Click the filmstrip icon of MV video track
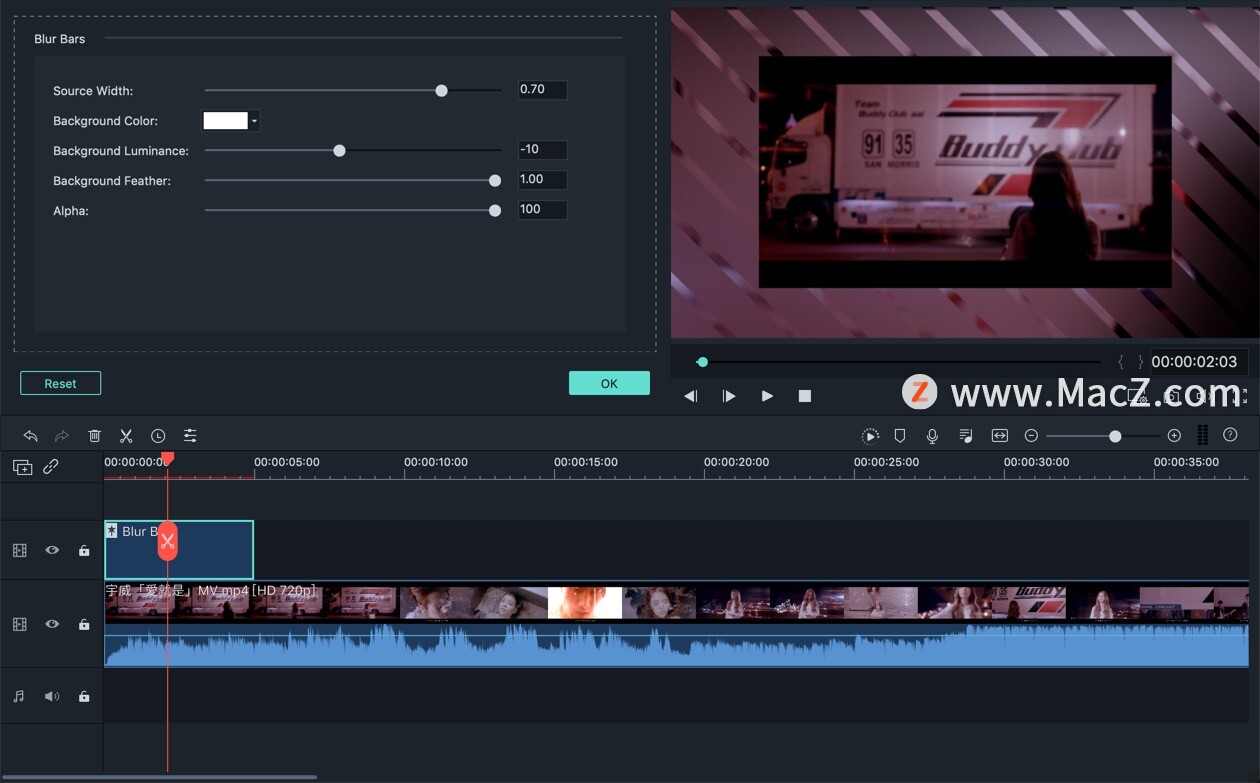Image resolution: width=1260 pixels, height=783 pixels. 20,624
